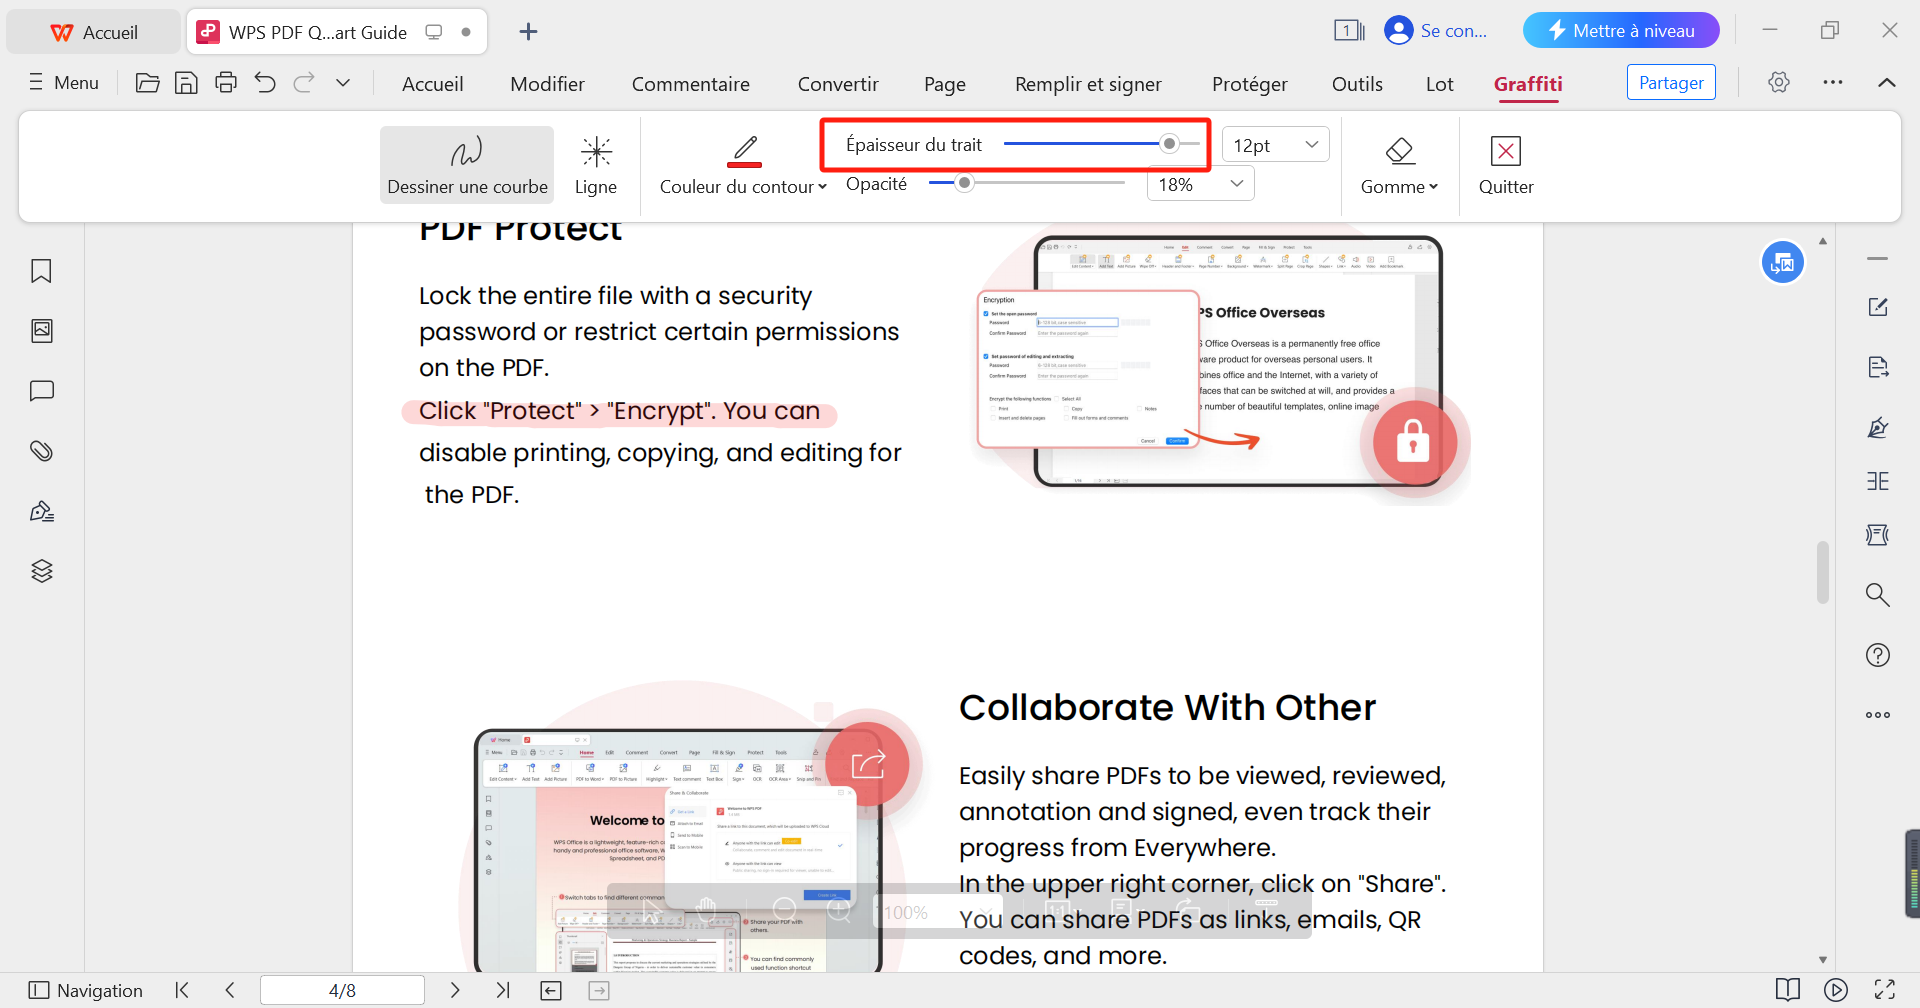Print the PDF using the printer icon
This screenshot has height=1008, width=1920.
(x=226, y=83)
